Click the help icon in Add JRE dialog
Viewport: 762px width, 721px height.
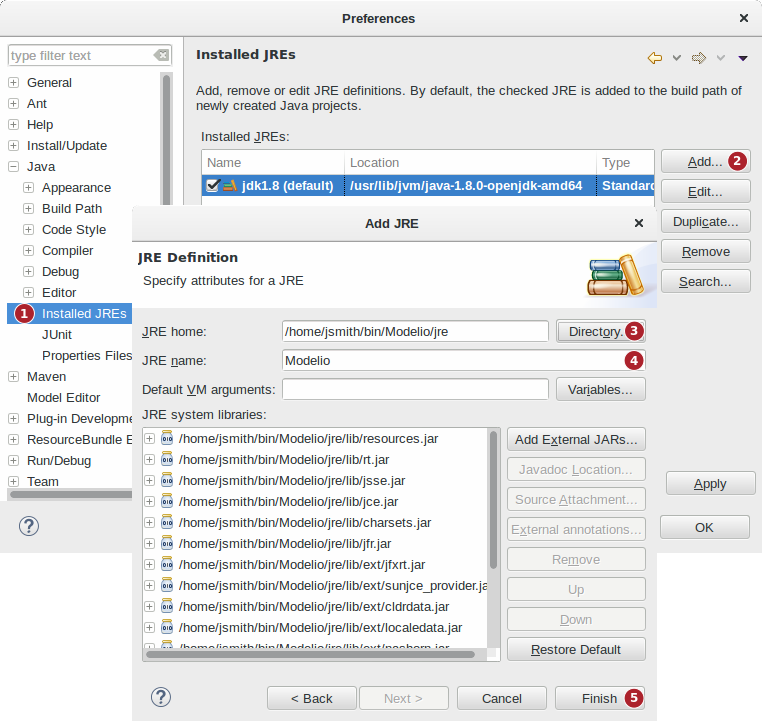[x=160, y=697]
